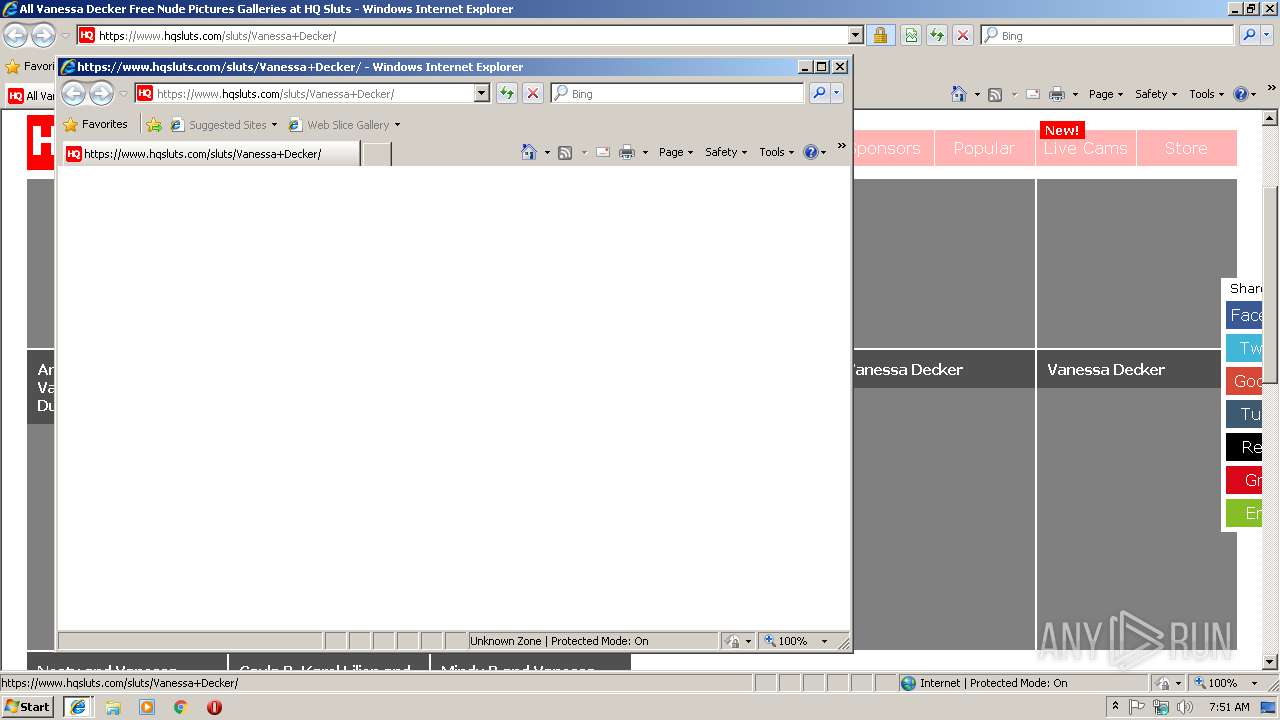
Task: Click Bing search box in back window
Action: (1107, 35)
